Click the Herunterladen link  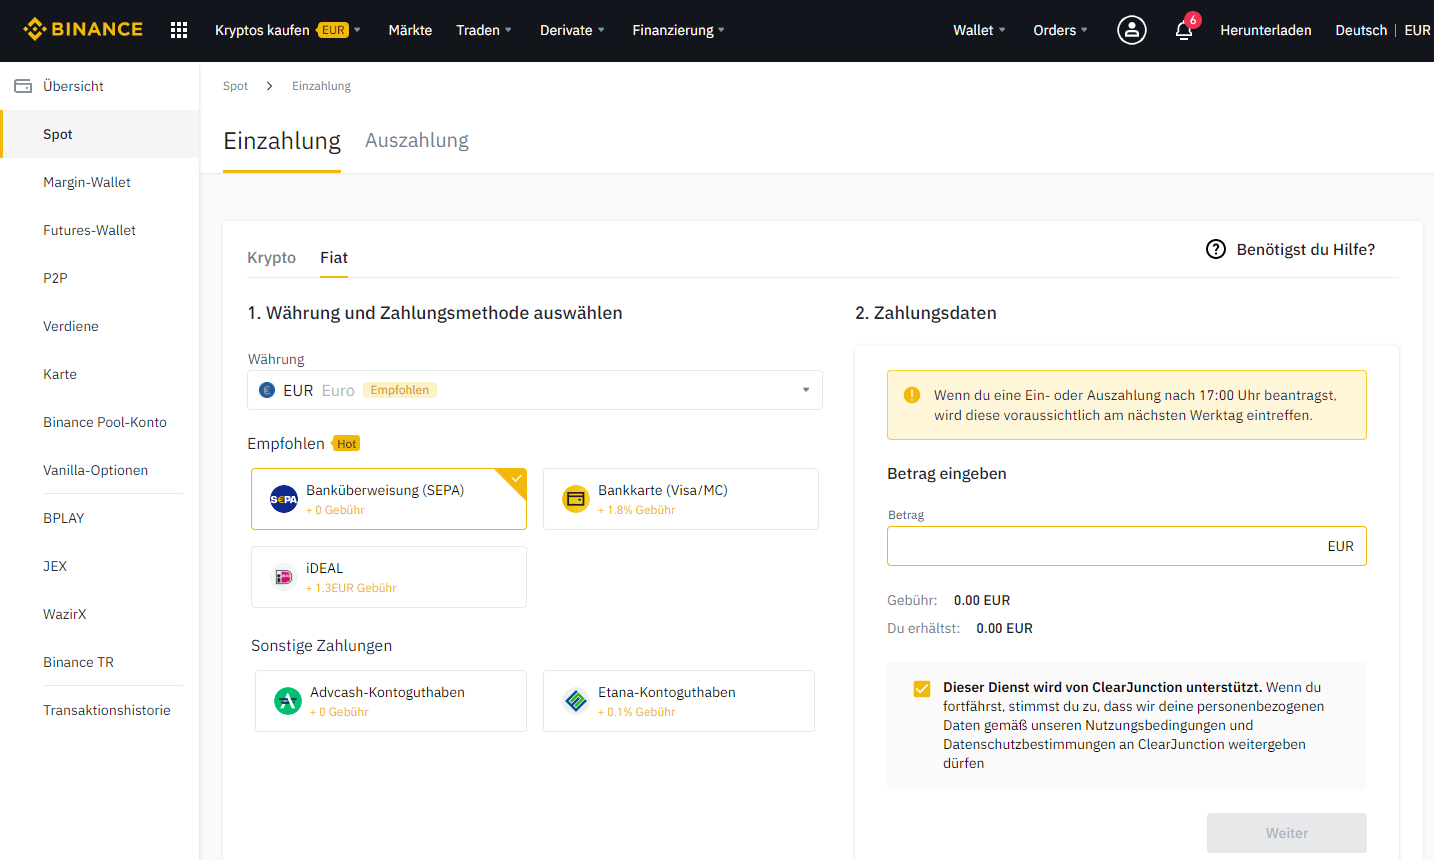[1266, 30]
